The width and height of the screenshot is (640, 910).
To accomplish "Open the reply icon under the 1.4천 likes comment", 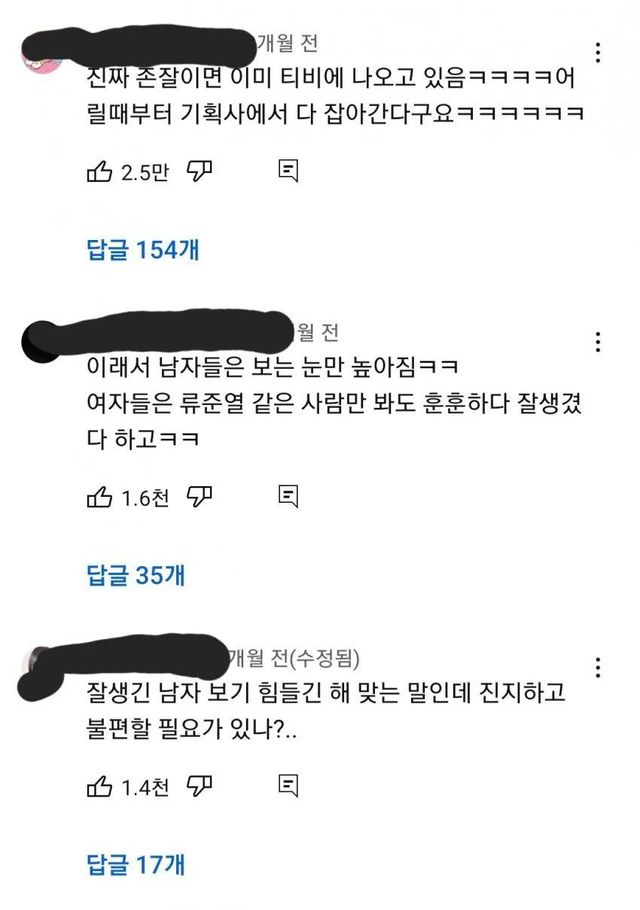I will click(x=288, y=786).
